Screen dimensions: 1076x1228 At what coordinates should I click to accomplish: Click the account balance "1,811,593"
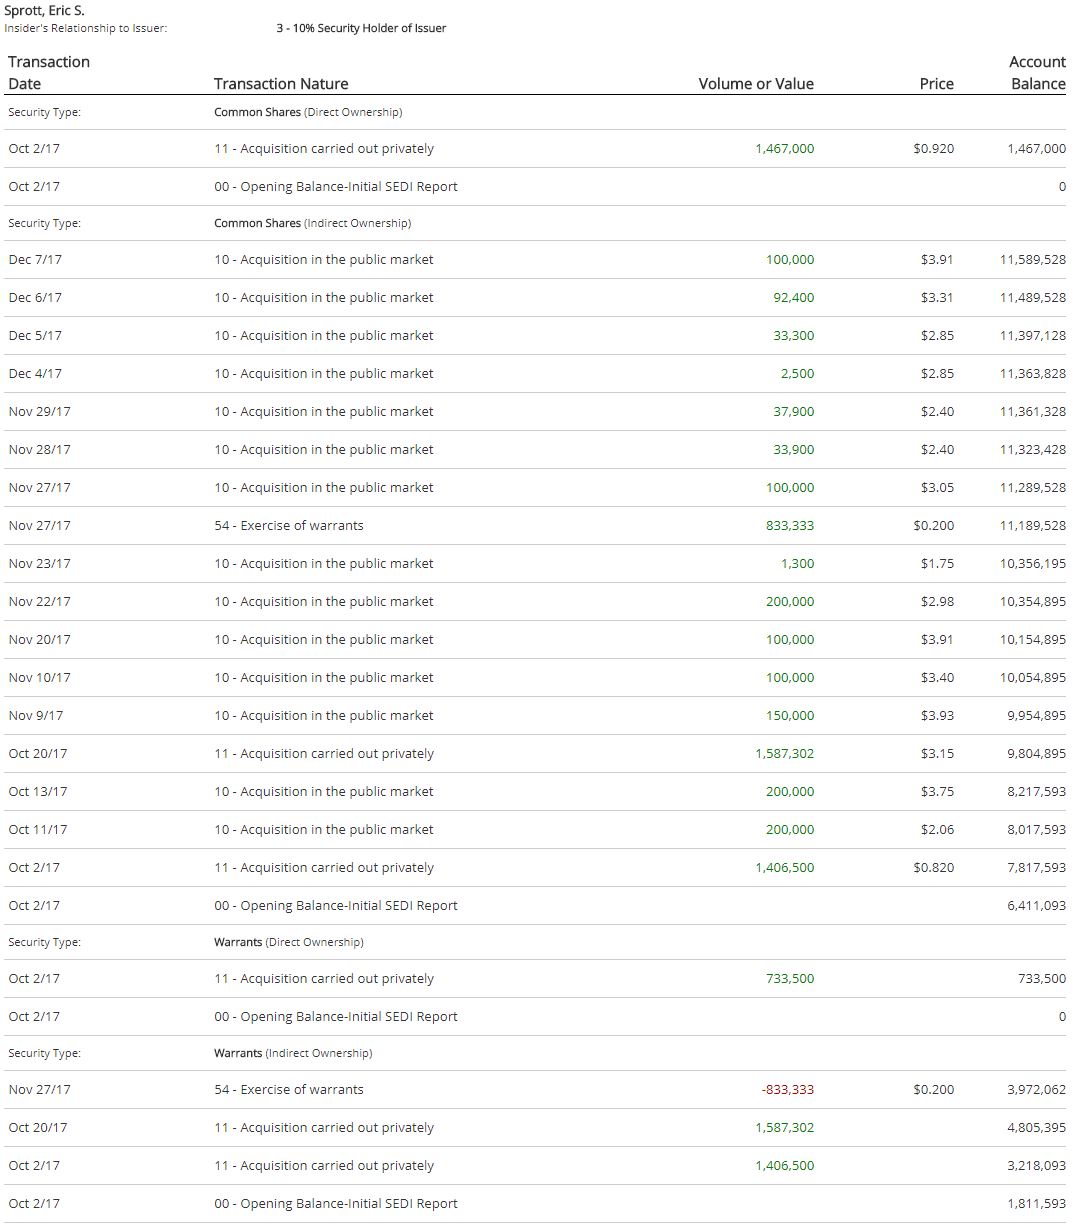coord(1037,1204)
